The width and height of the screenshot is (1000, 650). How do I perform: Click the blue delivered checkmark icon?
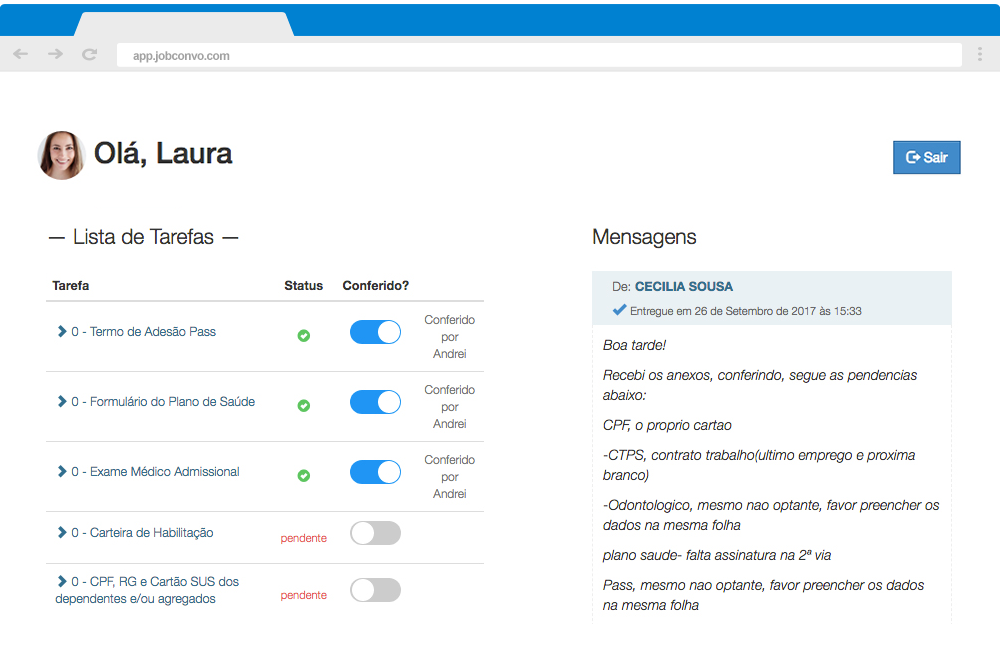pyautogui.click(x=619, y=310)
